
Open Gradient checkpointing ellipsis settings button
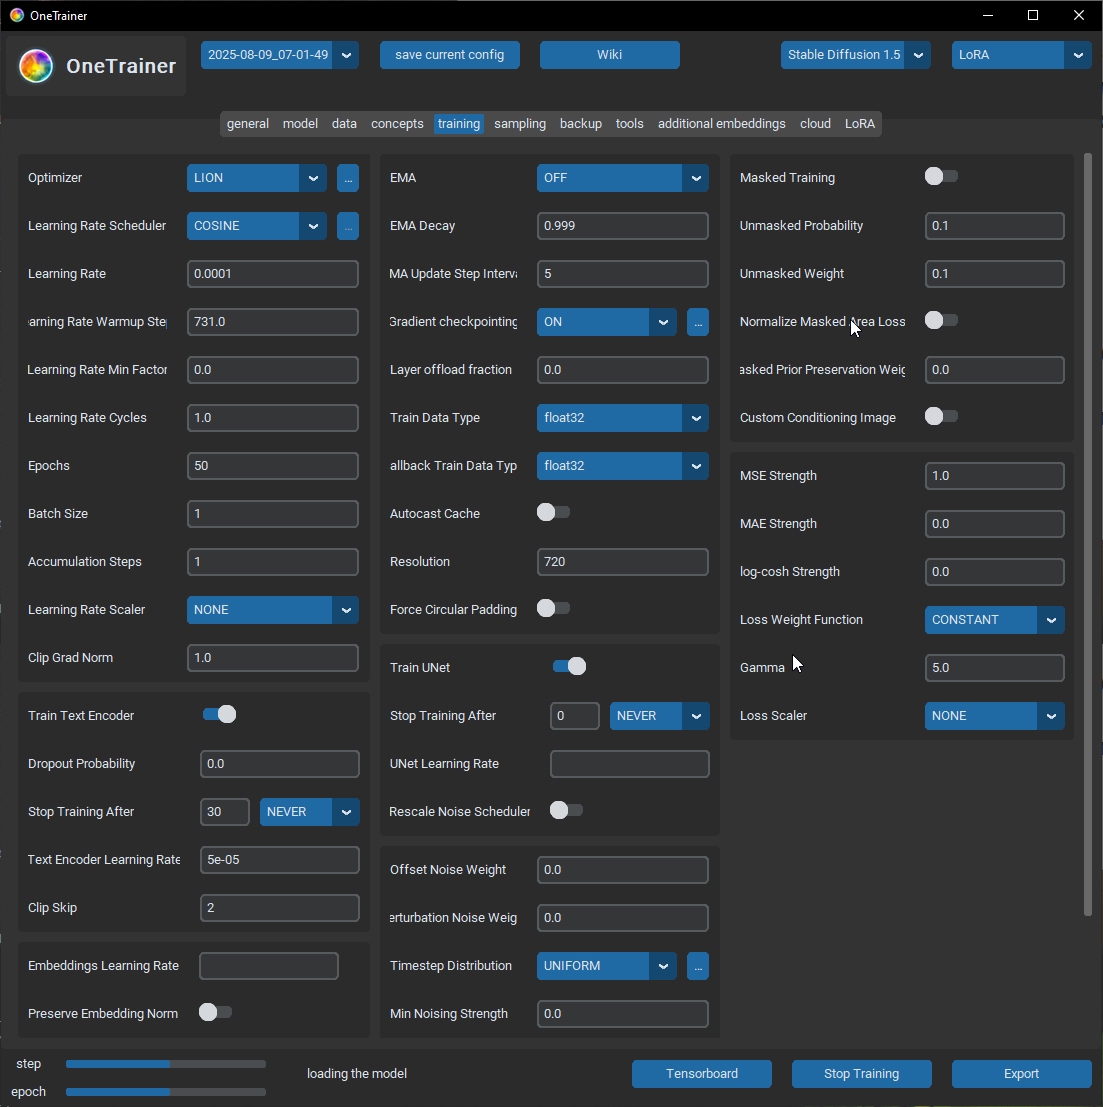coord(698,322)
